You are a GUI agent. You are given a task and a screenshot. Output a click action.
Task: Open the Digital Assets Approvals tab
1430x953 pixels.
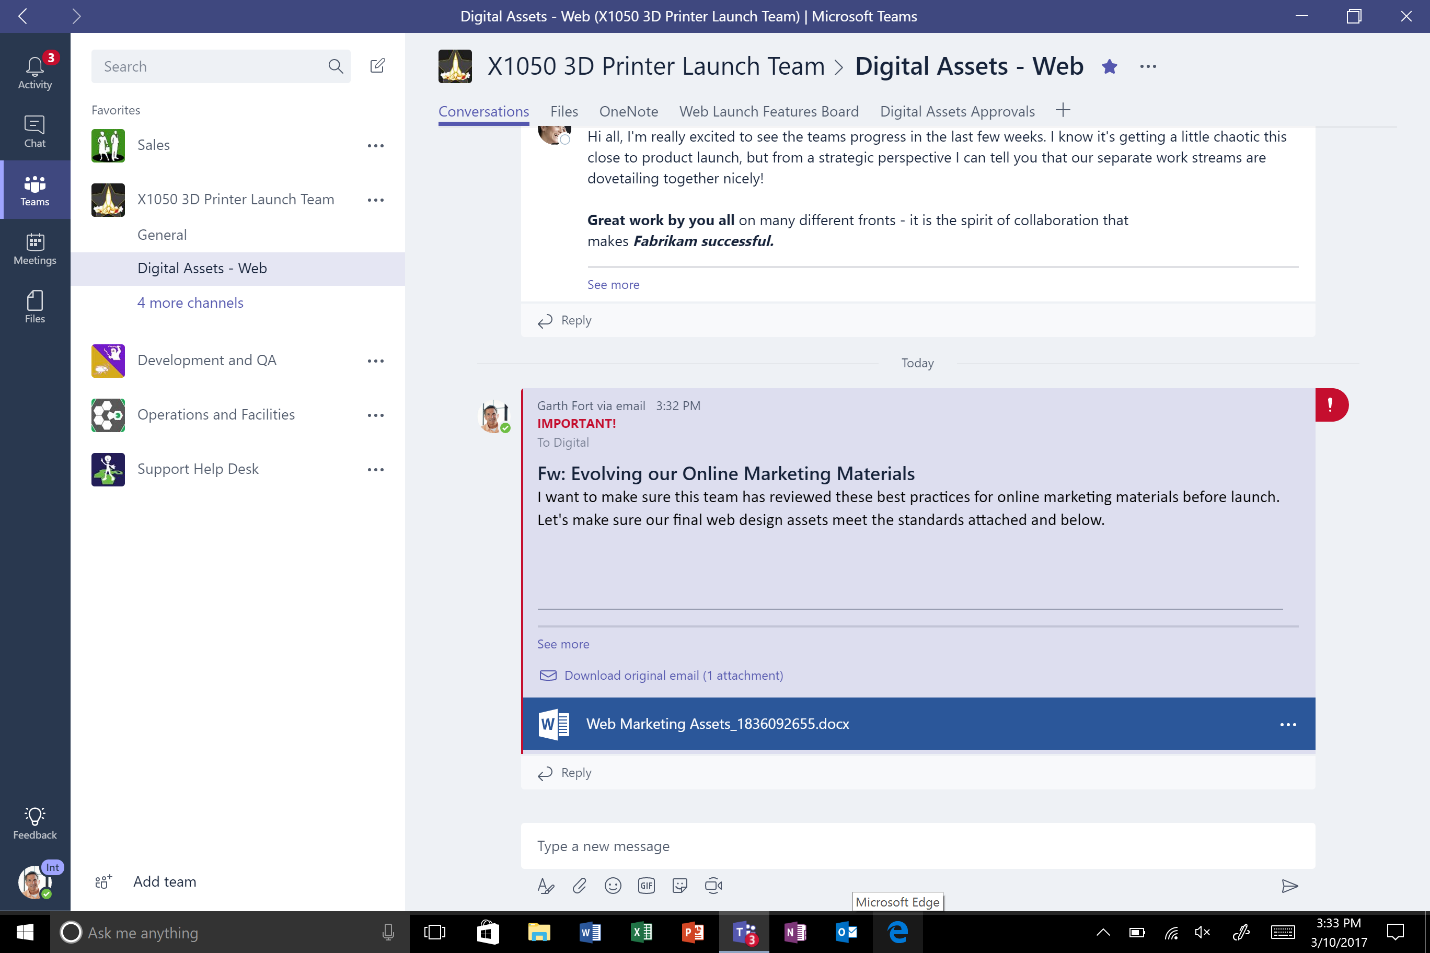tap(957, 111)
